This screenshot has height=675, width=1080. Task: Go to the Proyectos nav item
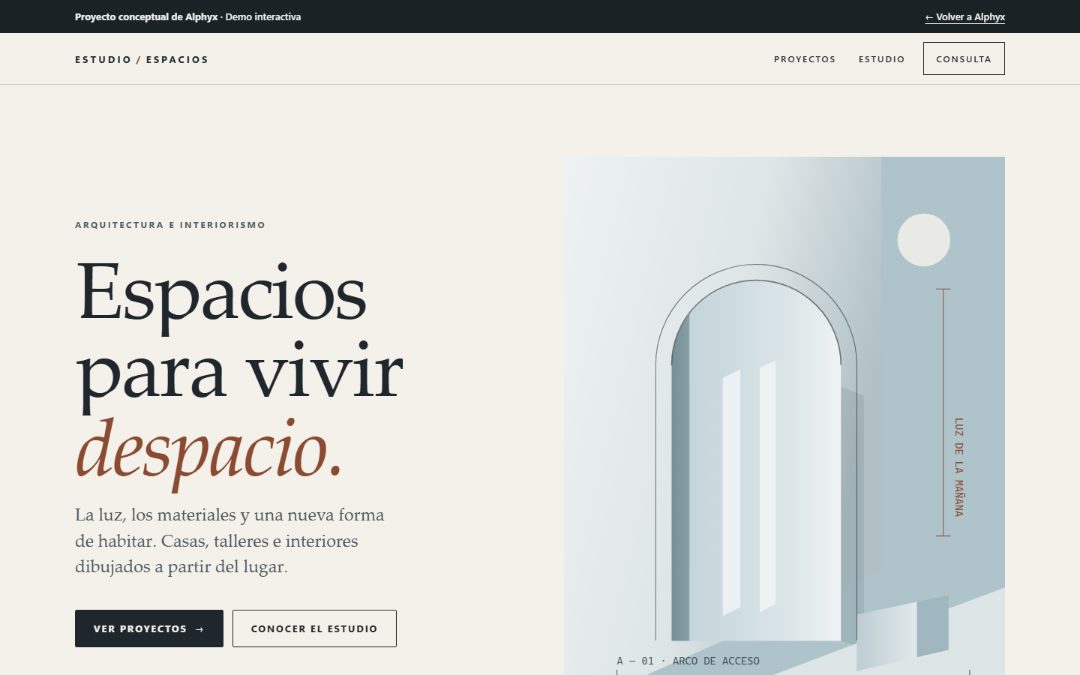click(804, 59)
